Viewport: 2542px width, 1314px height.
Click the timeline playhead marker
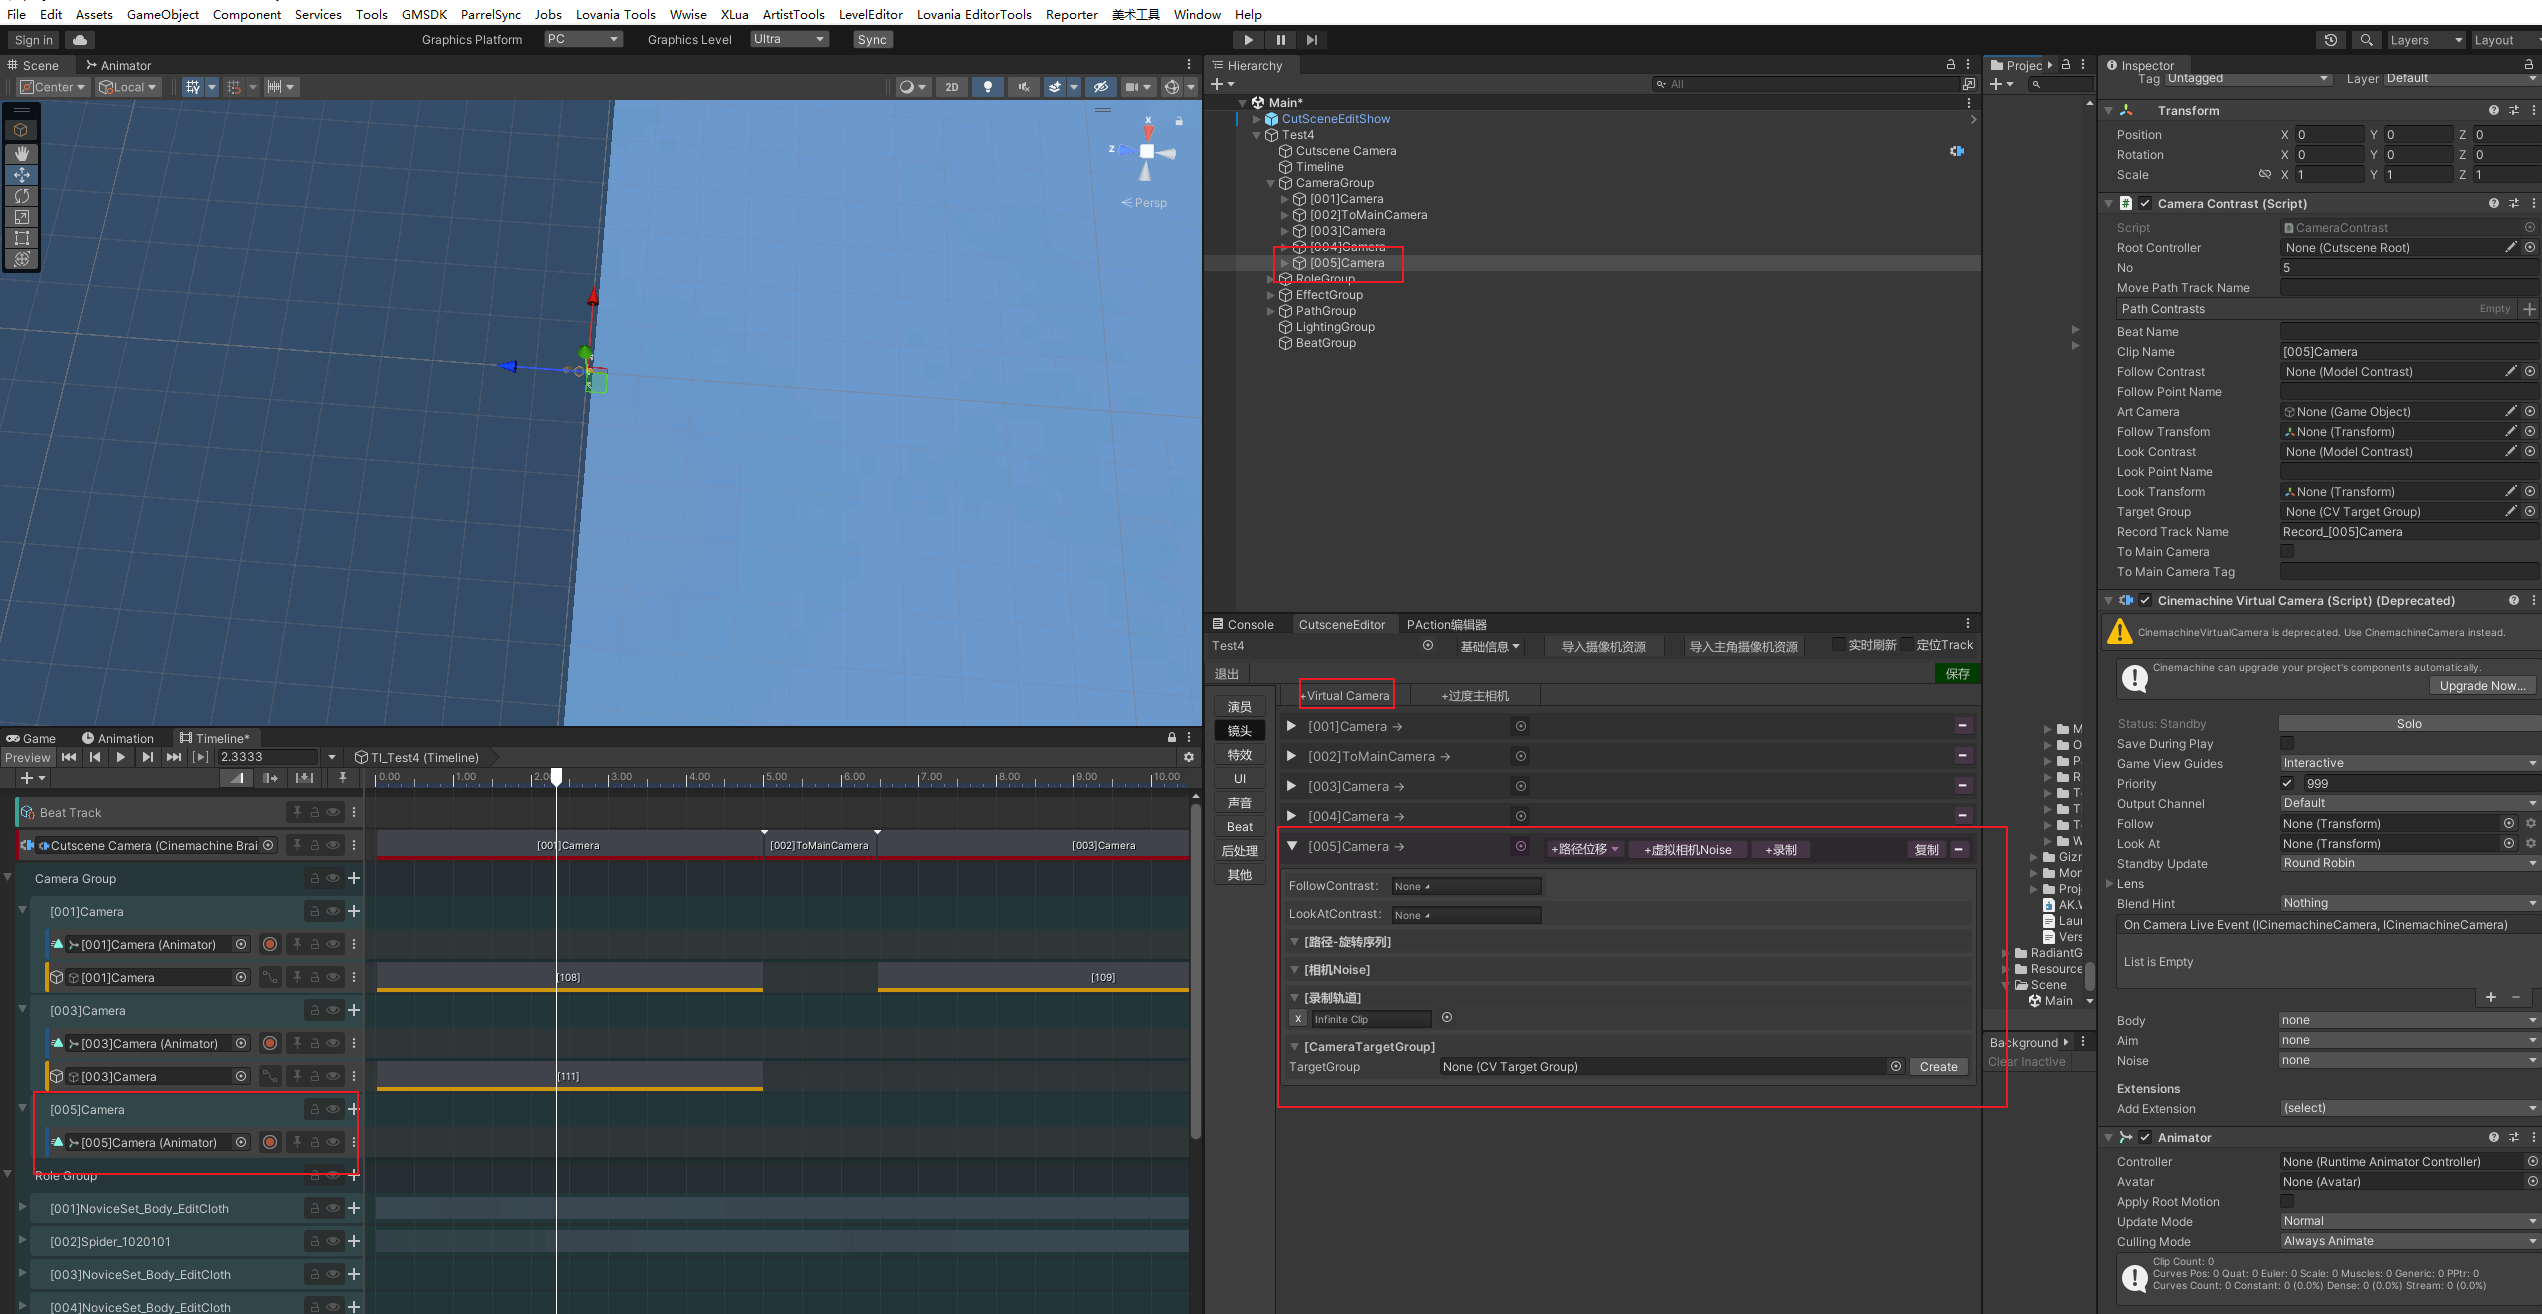557,777
